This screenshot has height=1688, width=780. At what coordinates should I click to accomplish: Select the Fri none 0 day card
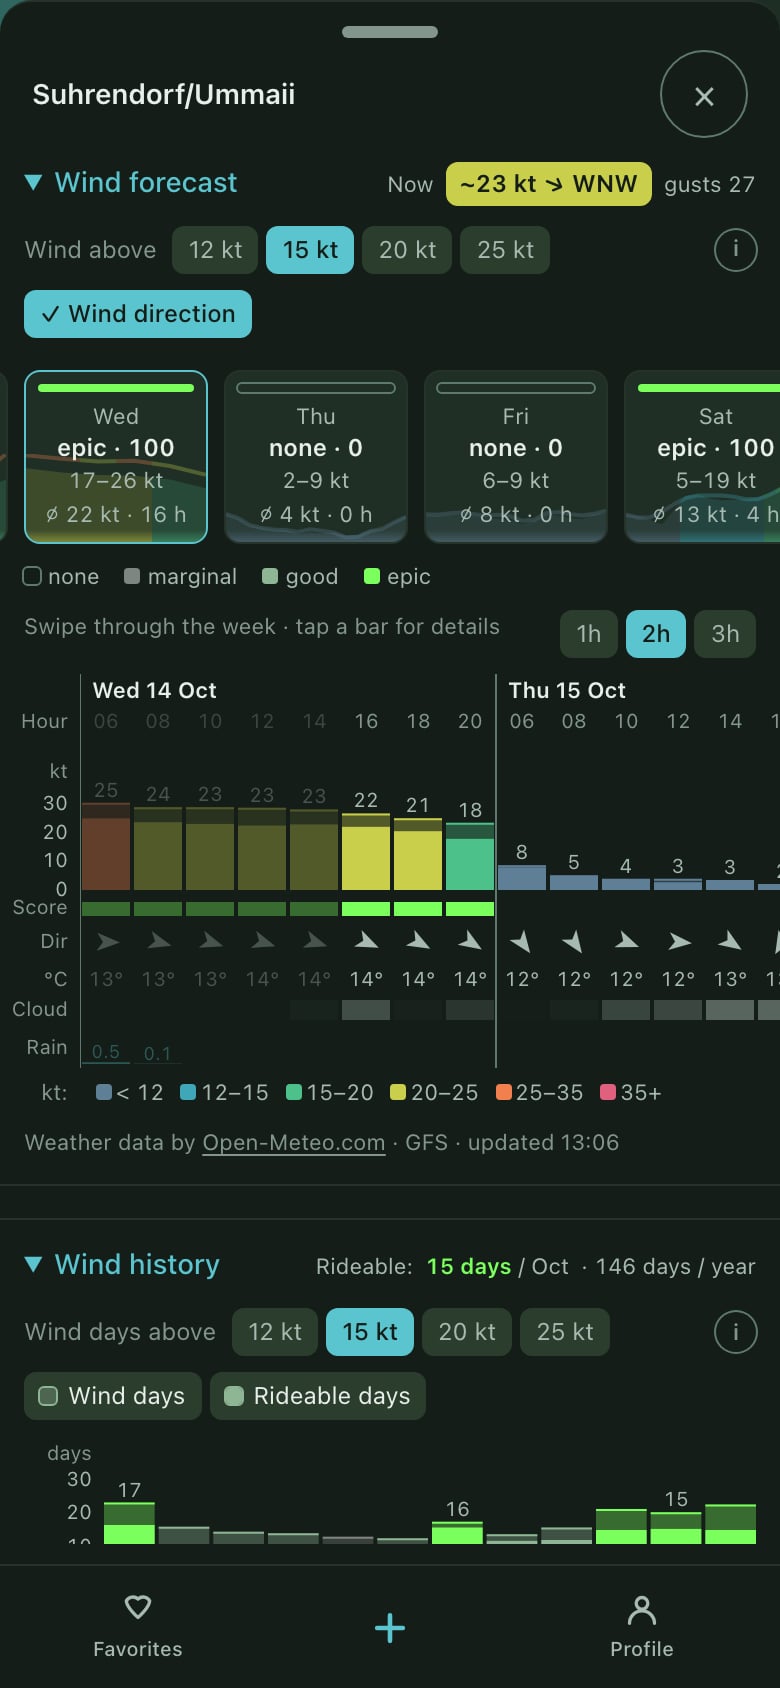(x=516, y=457)
